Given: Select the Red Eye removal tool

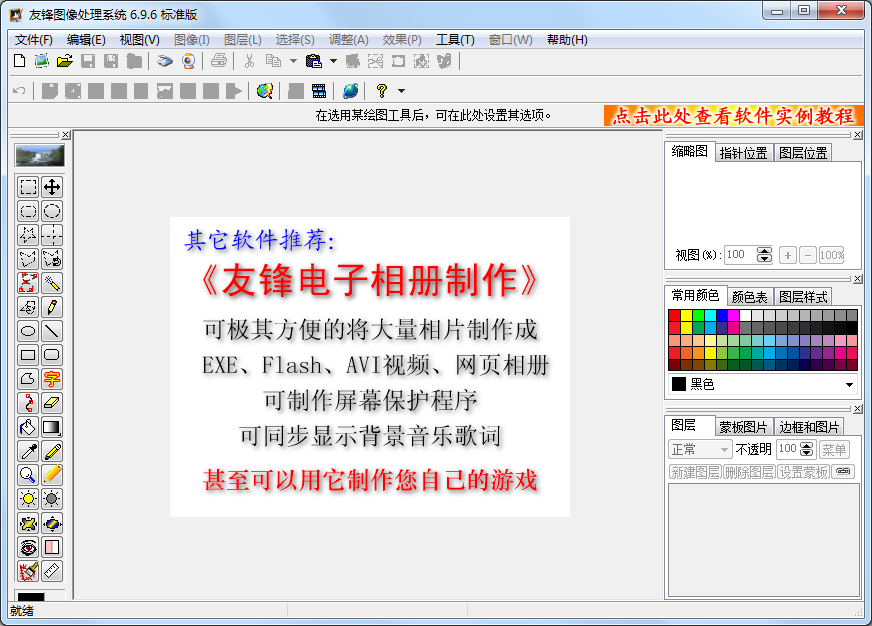Looking at the screenshot, I should 28,547.
